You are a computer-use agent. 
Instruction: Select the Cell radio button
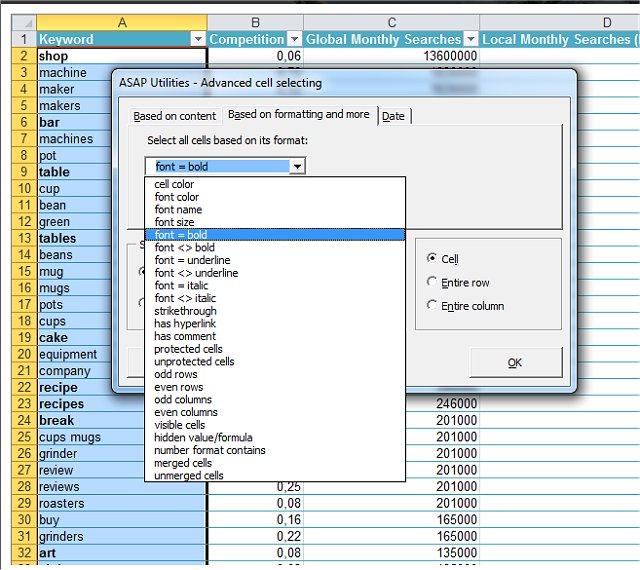pos(432,259)
